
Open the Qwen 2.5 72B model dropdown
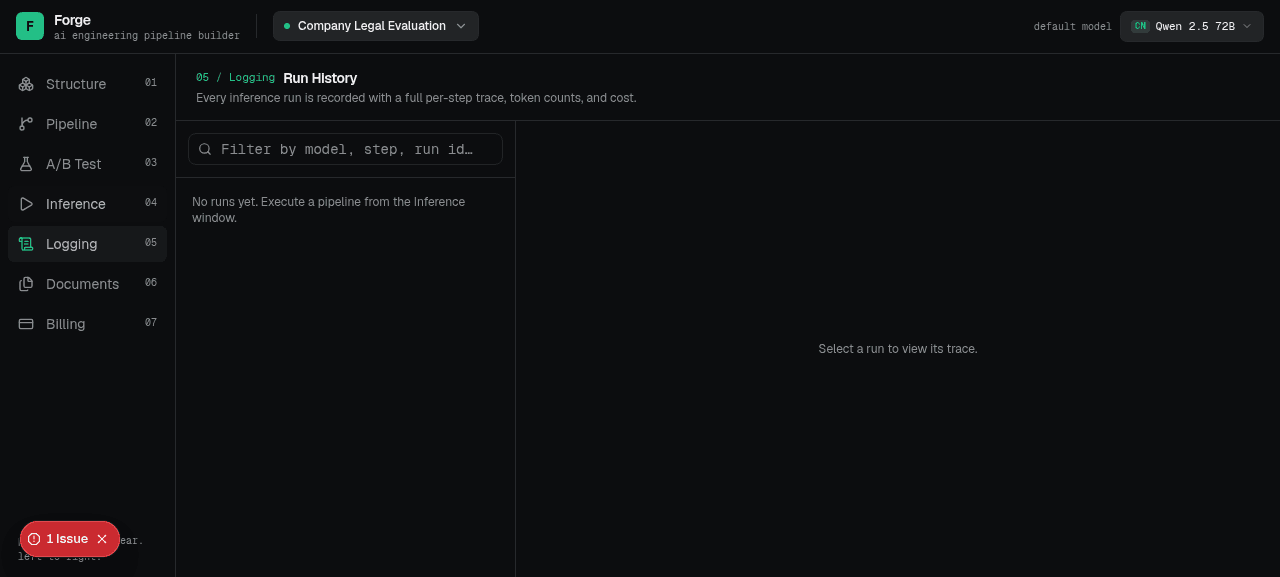pyautogui.click(x=1192, y=26)
